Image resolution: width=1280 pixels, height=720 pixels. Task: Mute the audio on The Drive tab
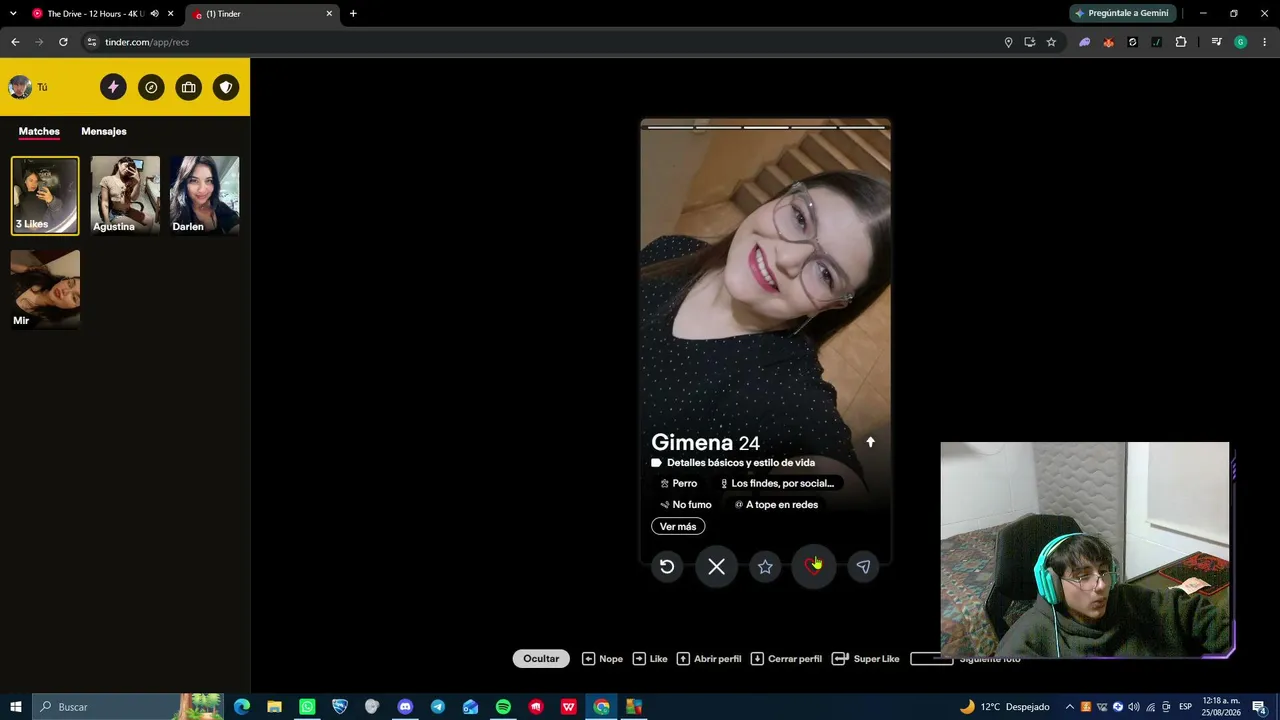tap(154, 14)
